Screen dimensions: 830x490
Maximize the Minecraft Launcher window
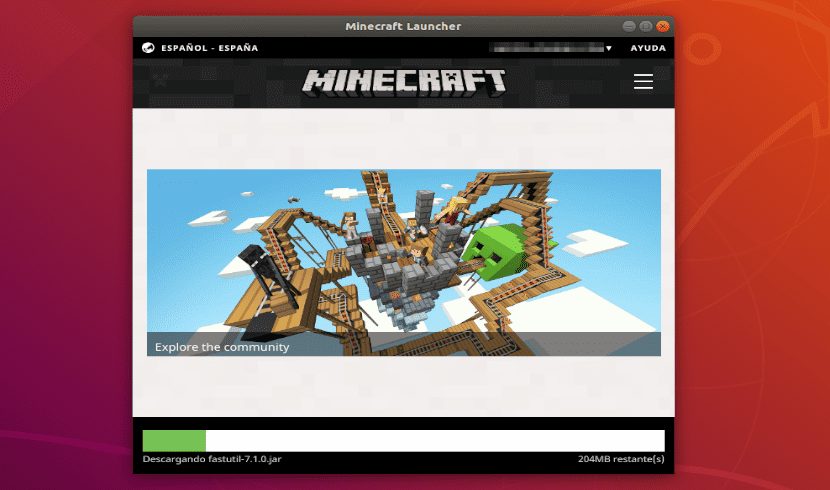645,26
